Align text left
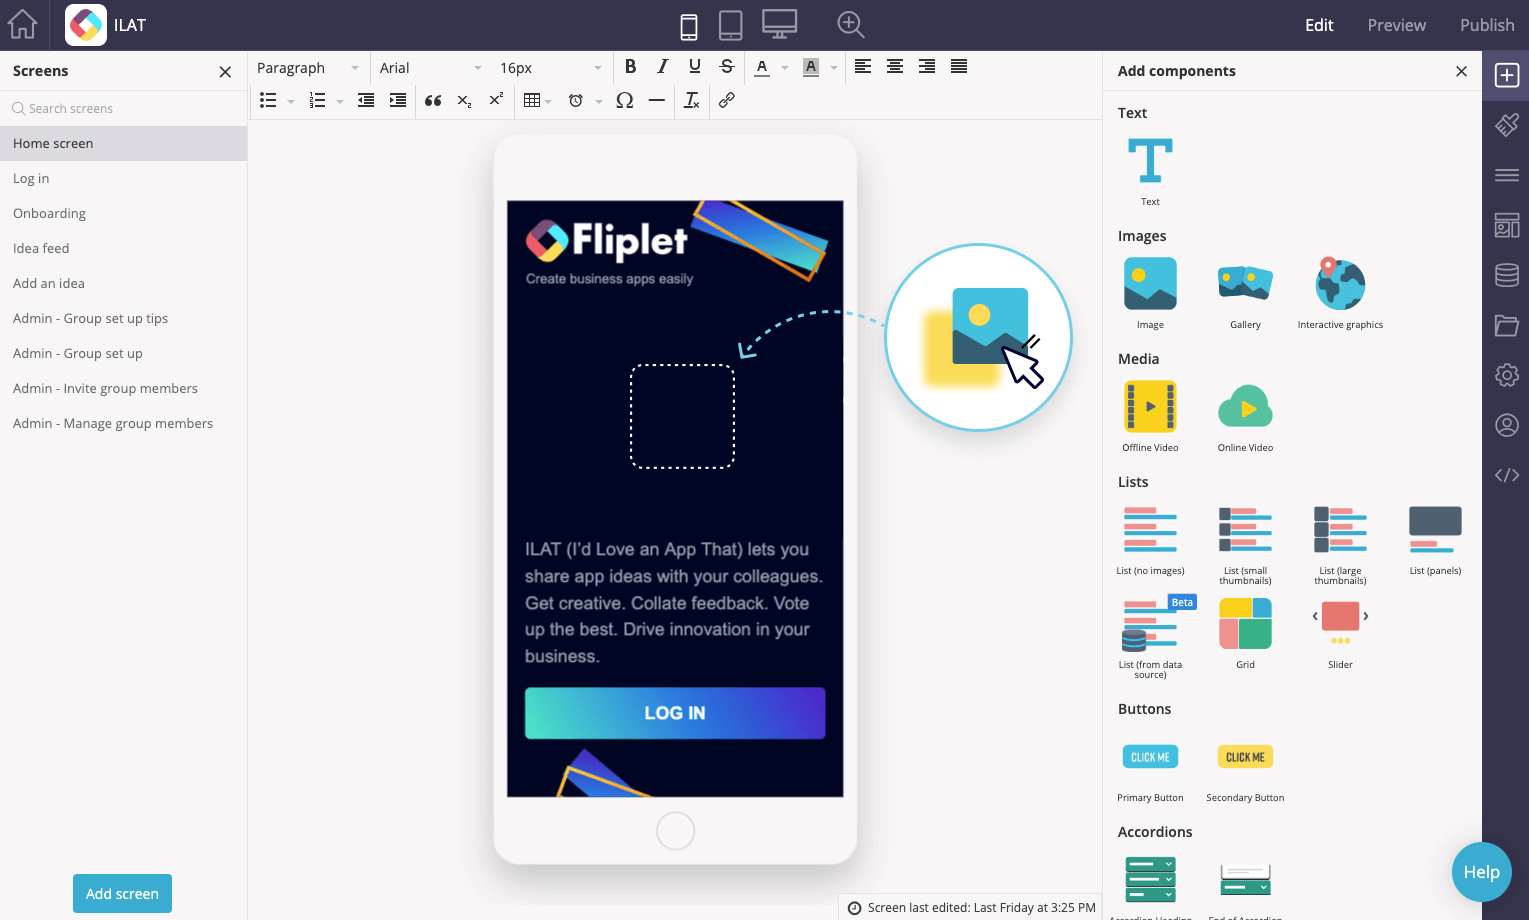1529x920 pixels. pyautogui.click(x=863, y=67)
